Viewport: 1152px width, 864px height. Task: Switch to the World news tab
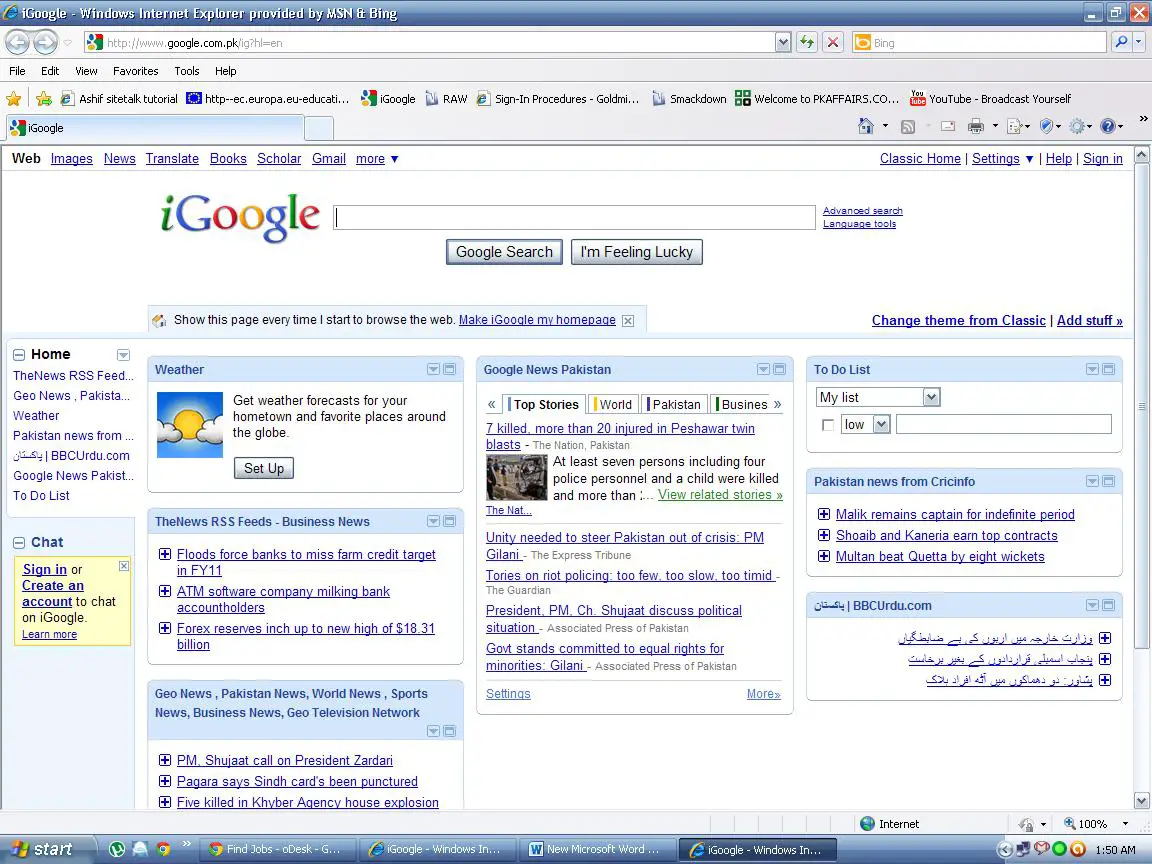coord(613,404)
